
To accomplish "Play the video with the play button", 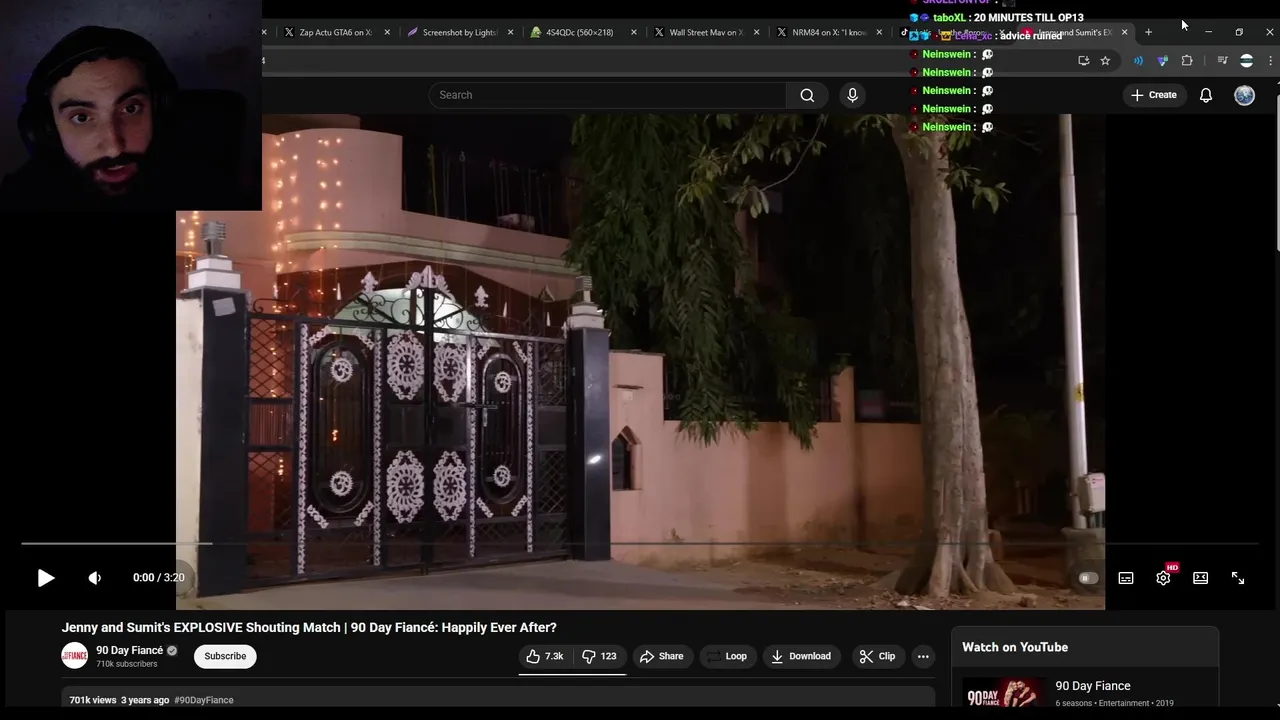I will tap(46, 578).
